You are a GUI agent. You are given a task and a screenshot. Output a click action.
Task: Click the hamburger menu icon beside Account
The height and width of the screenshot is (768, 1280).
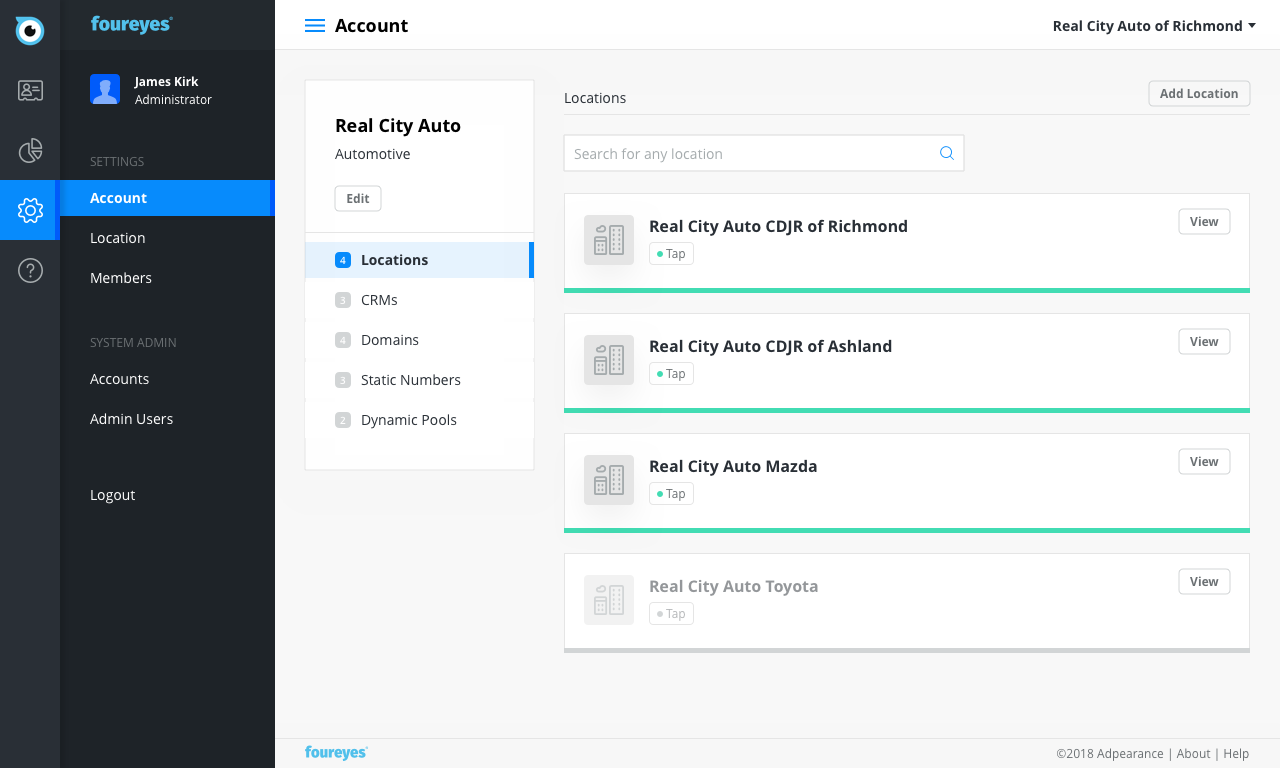[x=315, y=26]
